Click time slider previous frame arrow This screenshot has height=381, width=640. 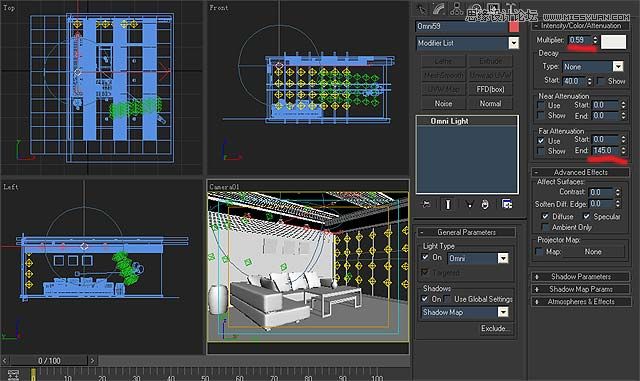pos(5,360)
